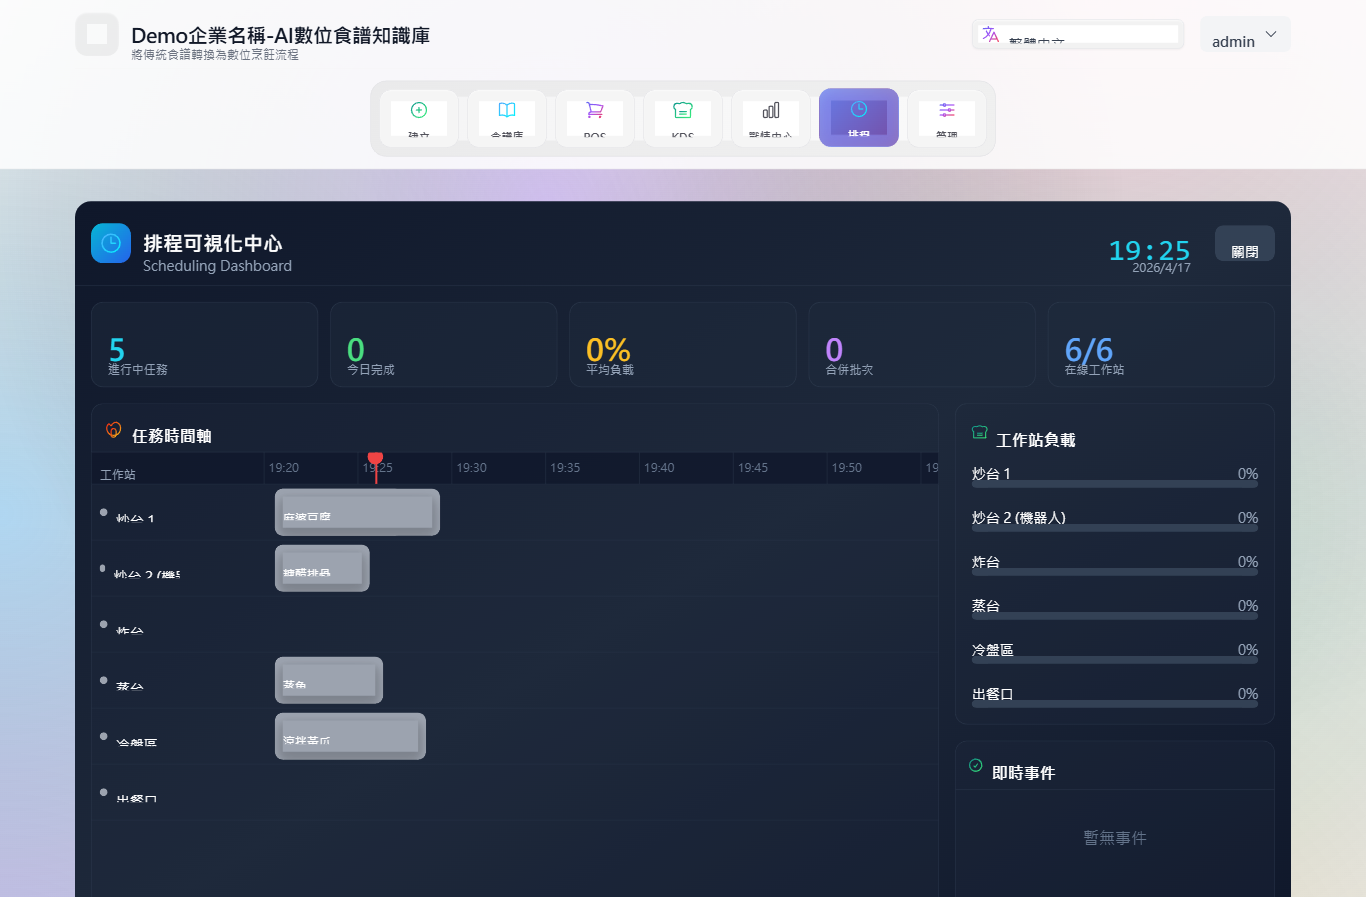This screenshot has height=897, width=1366.
Task: Open the 戰情中心 analytics bar-chart icon
Action: tap(771, 110)
